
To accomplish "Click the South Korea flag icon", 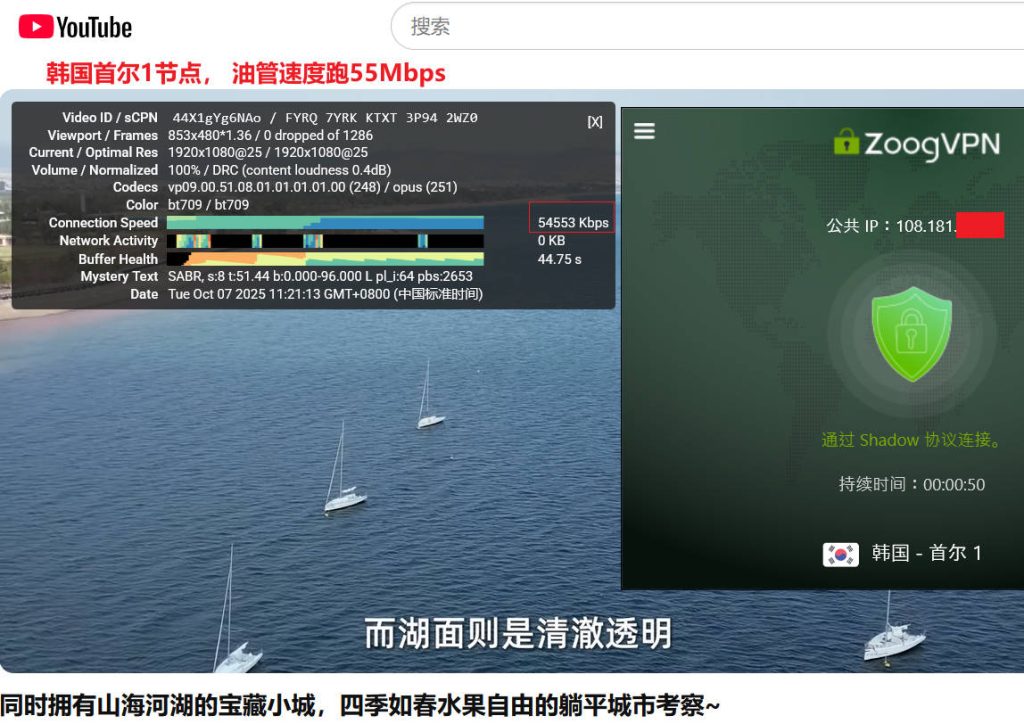I will coord(840,554).
